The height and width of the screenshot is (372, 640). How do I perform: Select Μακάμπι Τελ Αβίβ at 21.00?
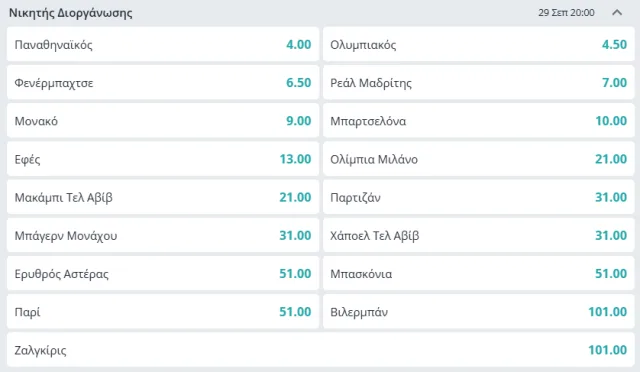pyautogui.click(x=163, y=197)
